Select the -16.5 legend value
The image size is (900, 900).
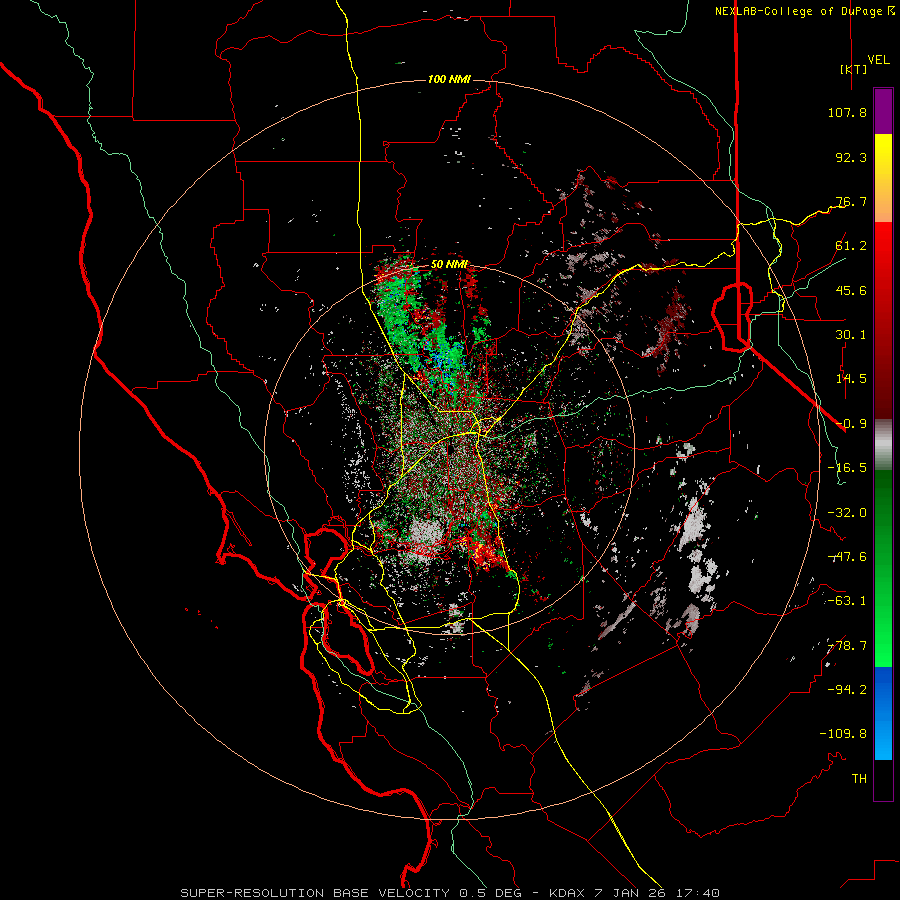[x=847, y=468]
